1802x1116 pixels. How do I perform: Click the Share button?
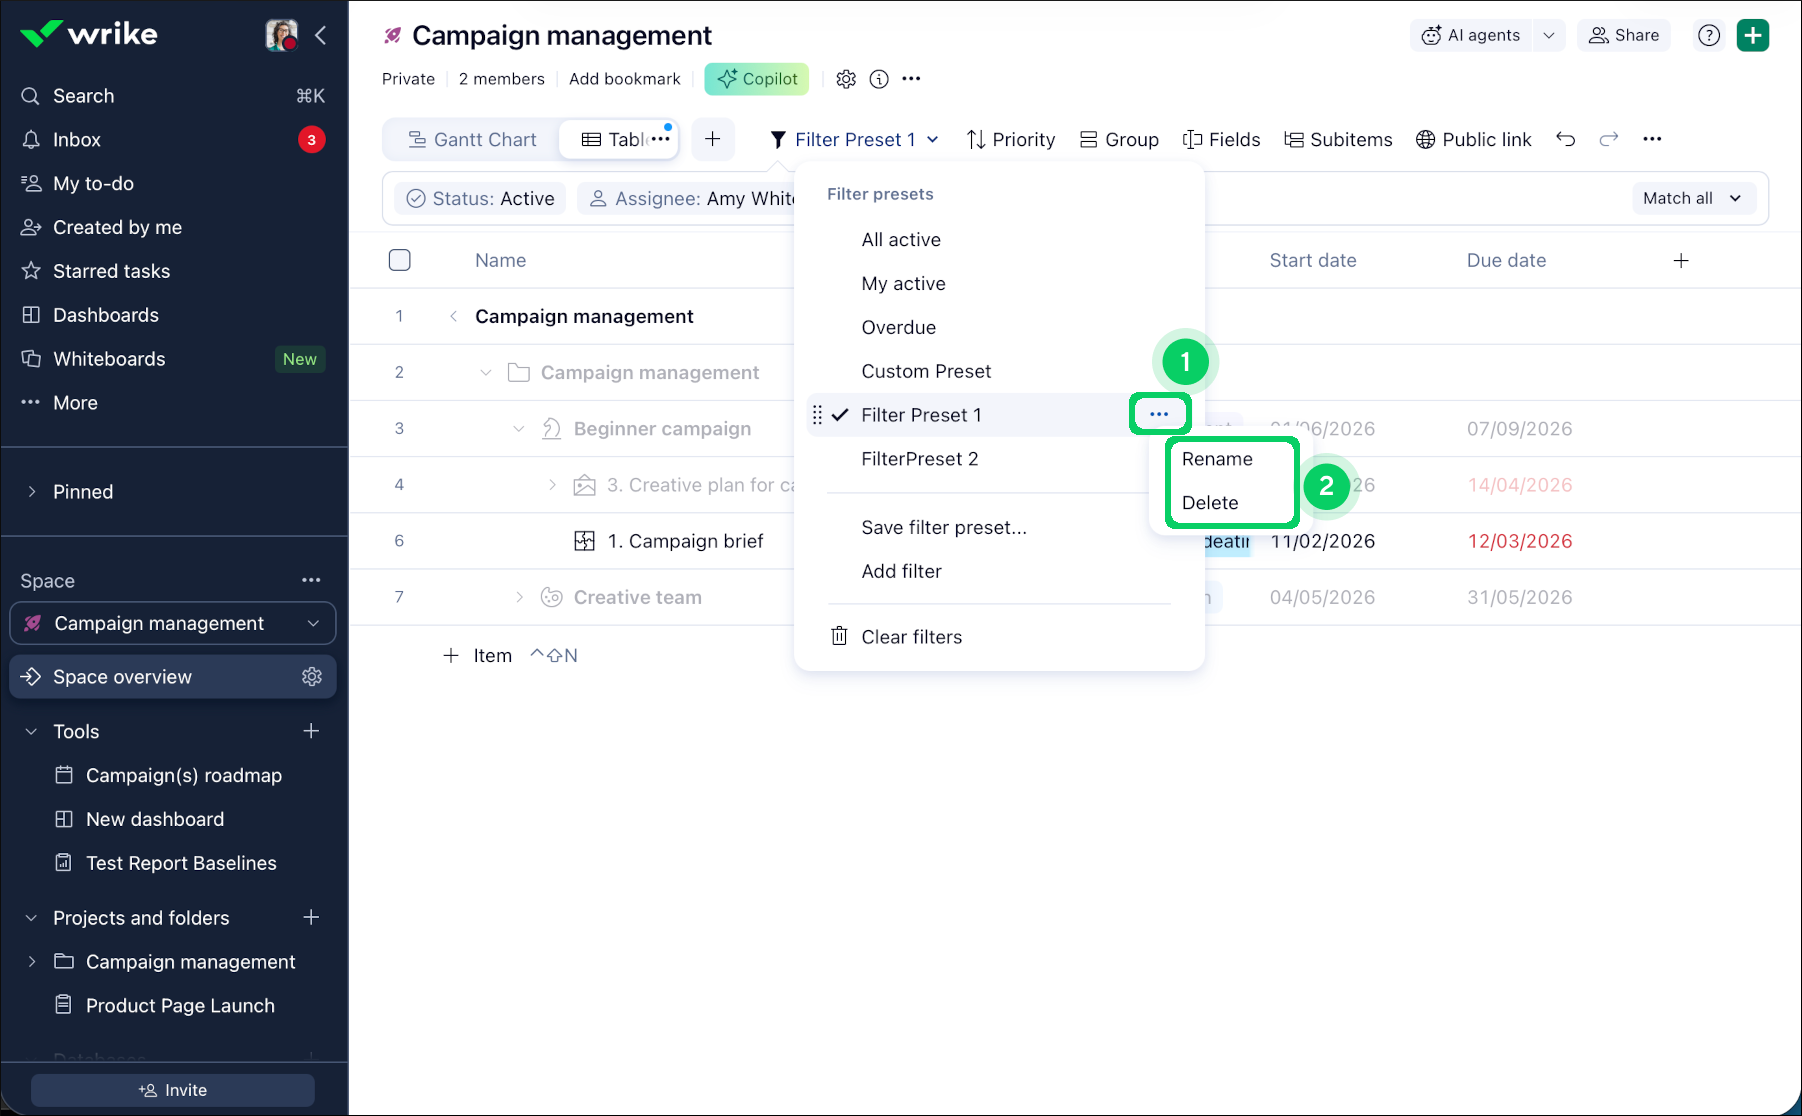(x=1624, y=35)
